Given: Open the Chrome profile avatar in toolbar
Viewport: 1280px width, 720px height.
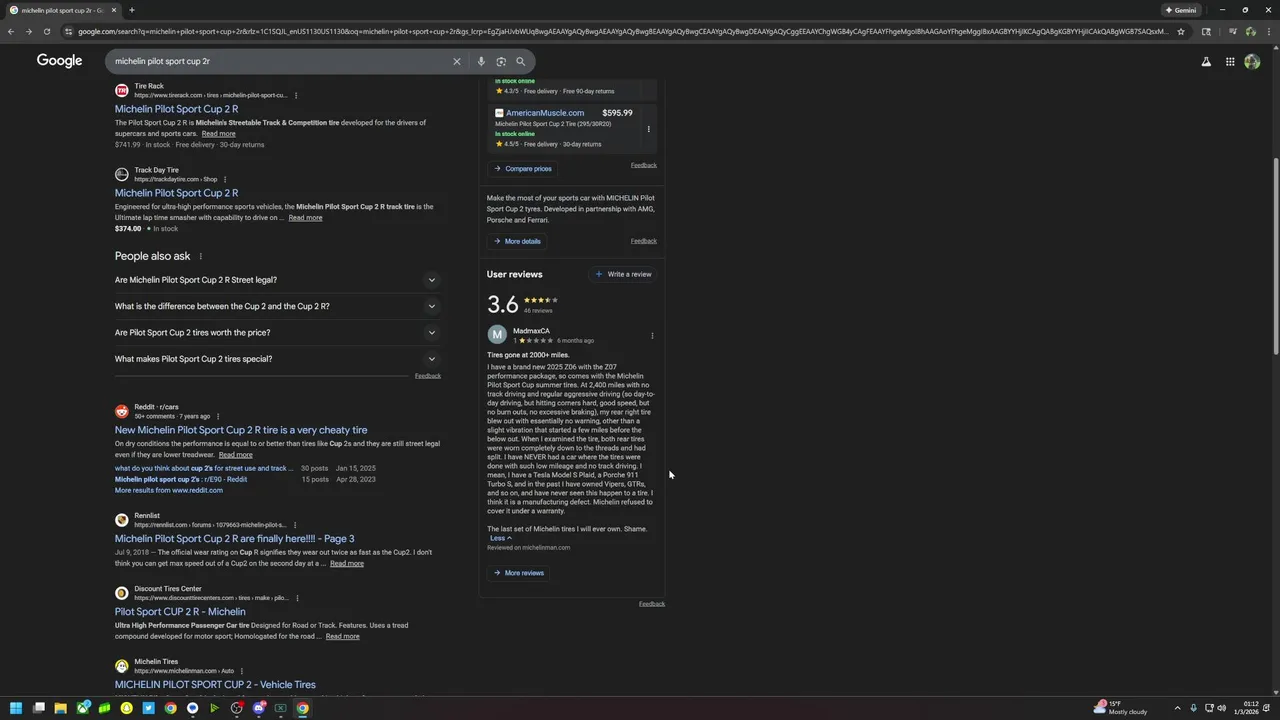Looking at the screenshot, I should 1250,31.
